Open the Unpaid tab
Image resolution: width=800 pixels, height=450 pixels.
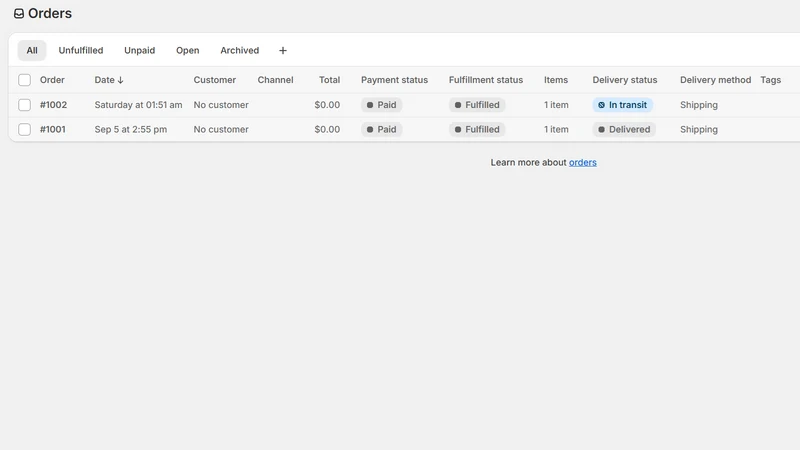(139, 51)
